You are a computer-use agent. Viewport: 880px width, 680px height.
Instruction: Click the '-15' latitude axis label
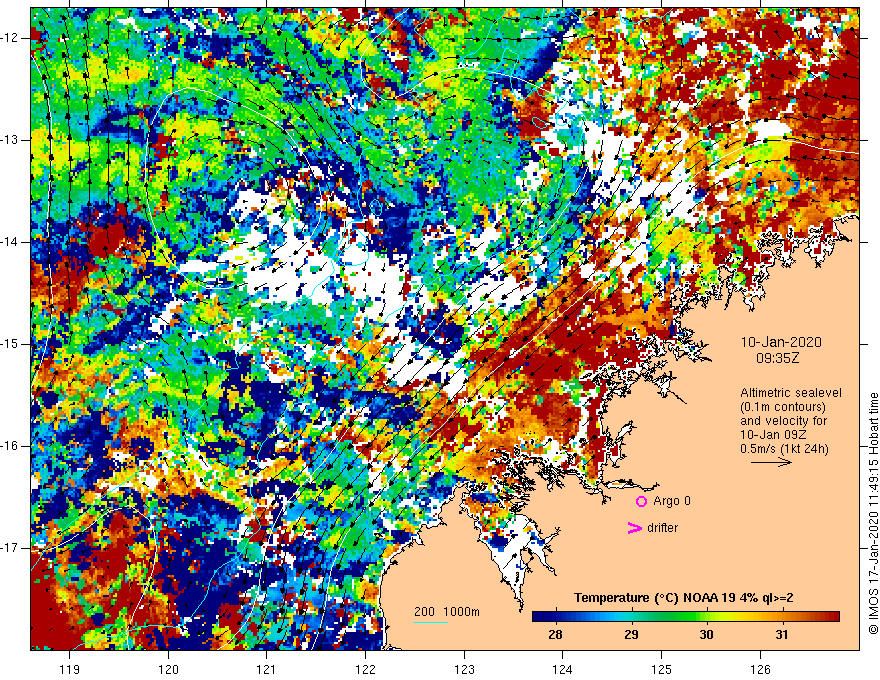(x=11, y=344)
